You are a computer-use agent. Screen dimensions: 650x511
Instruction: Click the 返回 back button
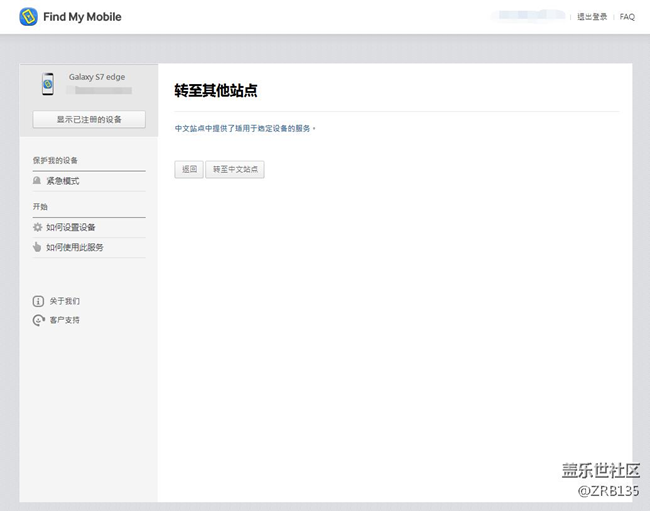tap(189, 169)
